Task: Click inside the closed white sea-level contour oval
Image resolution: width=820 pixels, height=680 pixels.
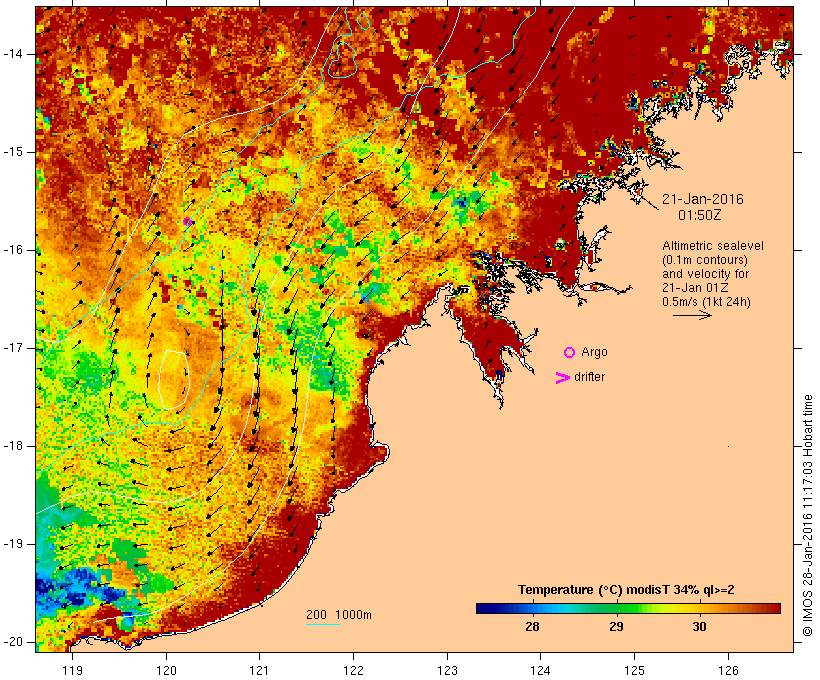Action: point(174,379)
